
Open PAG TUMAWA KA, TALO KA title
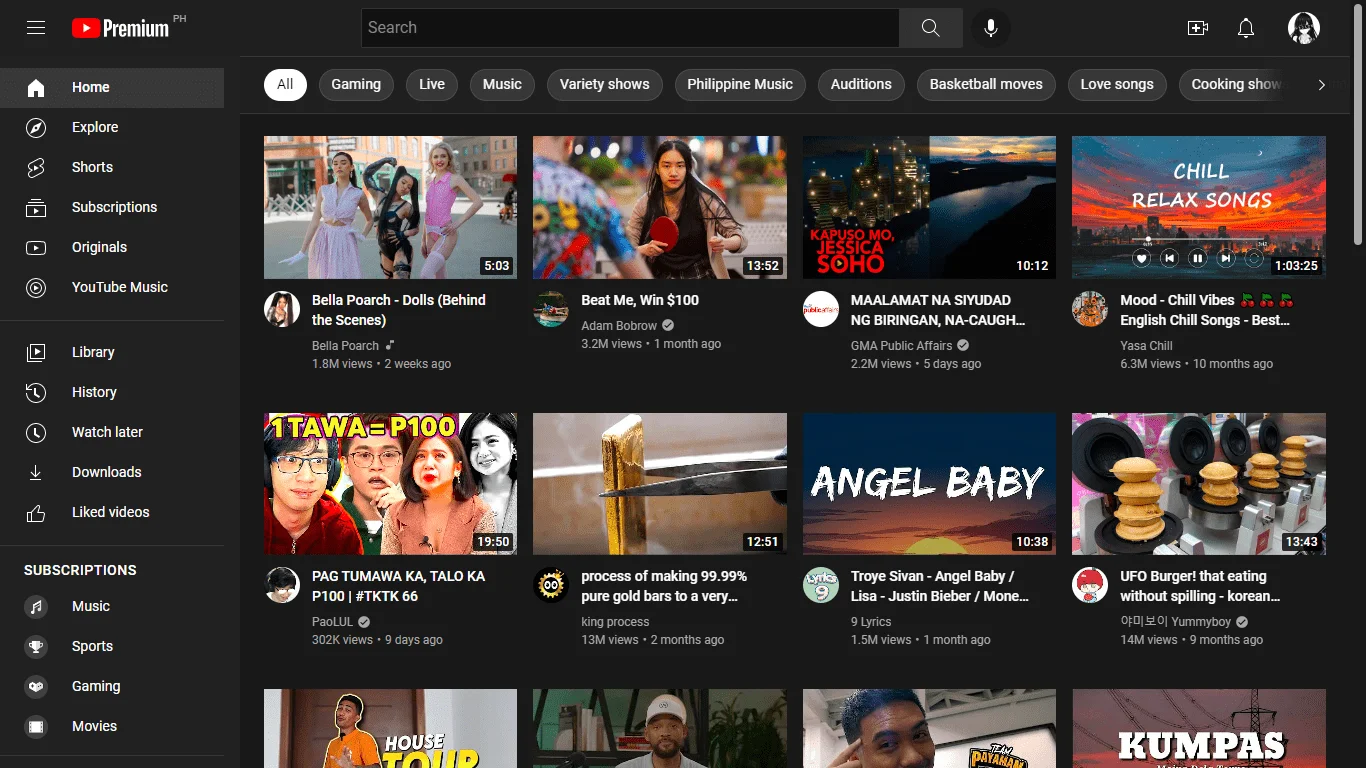tap(398, 586)
